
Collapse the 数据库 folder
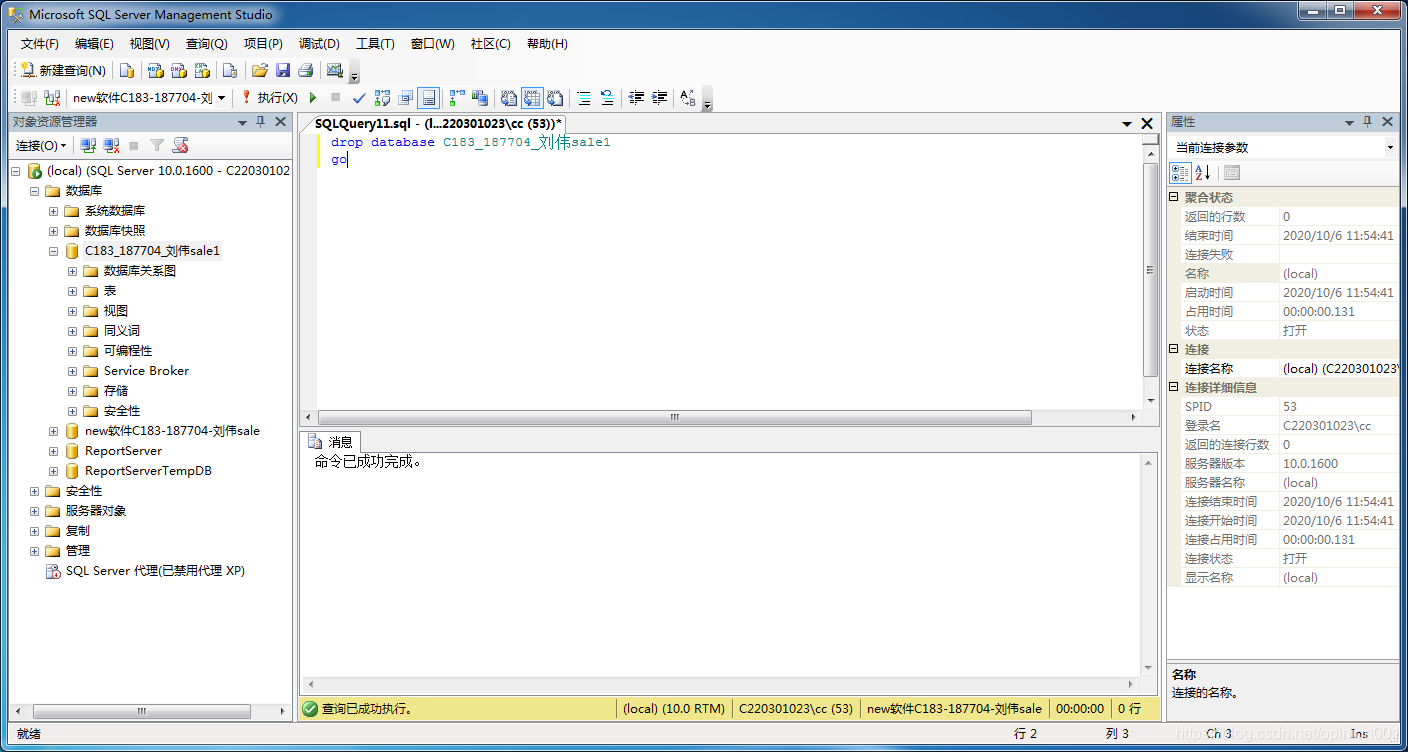35,191
